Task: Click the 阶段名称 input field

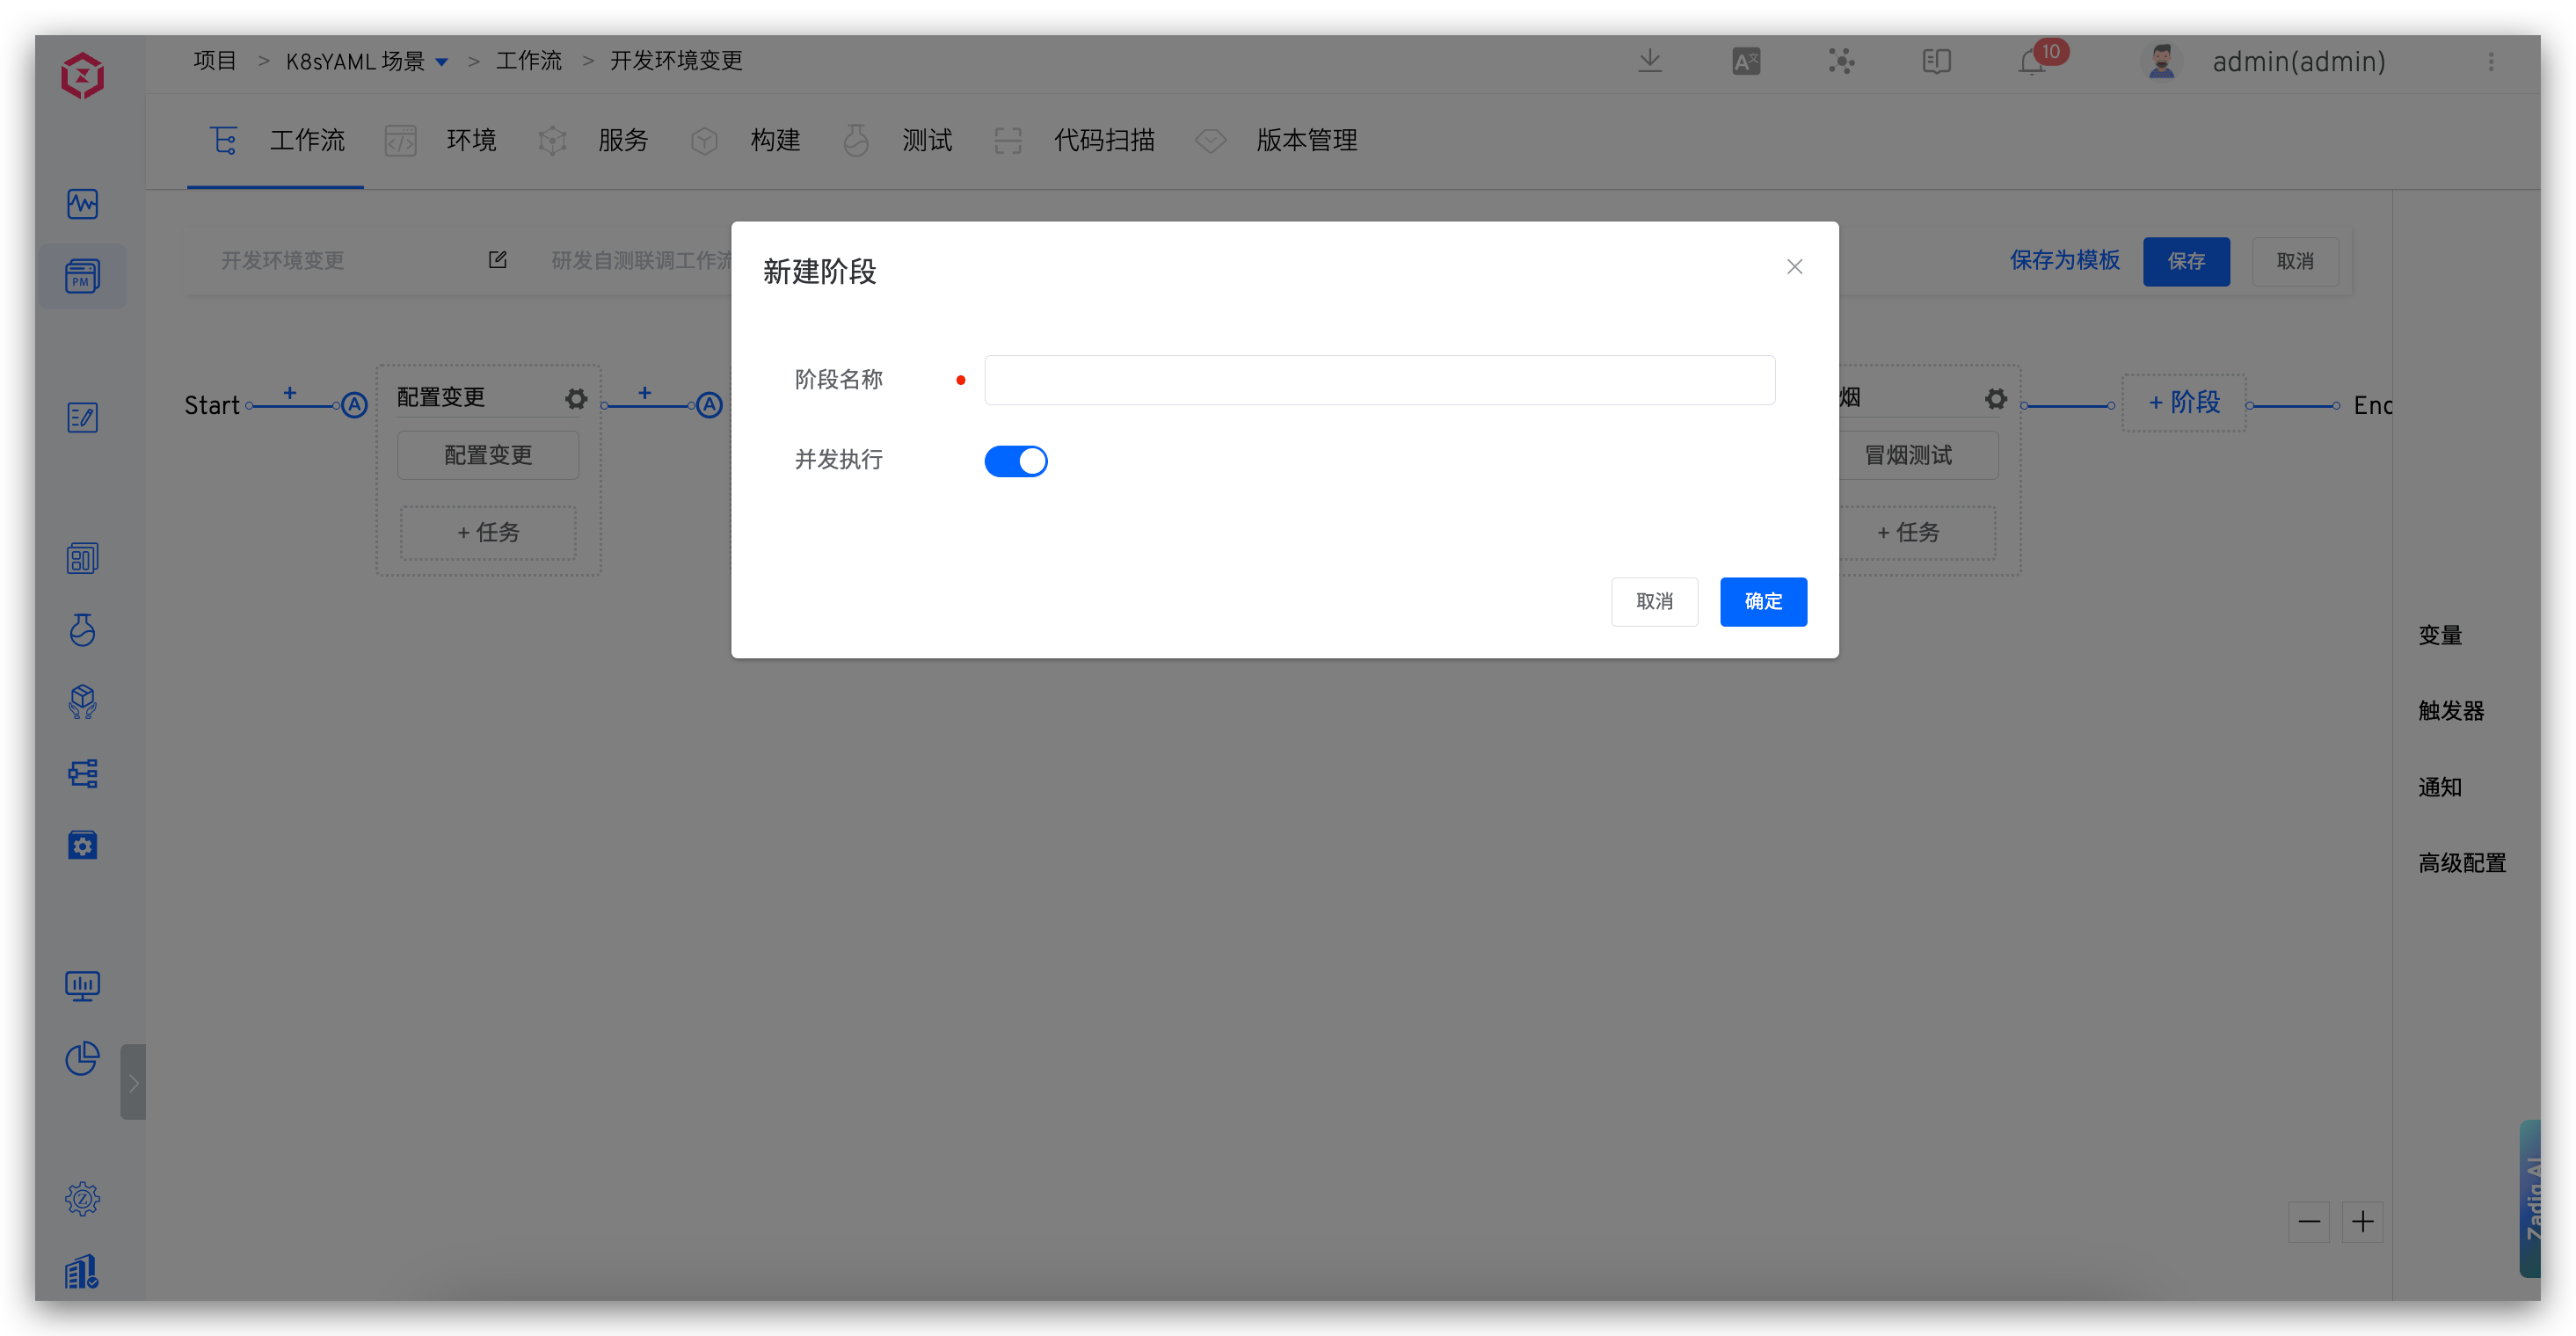Action: pyautogui.click(x=1379, y=380)
